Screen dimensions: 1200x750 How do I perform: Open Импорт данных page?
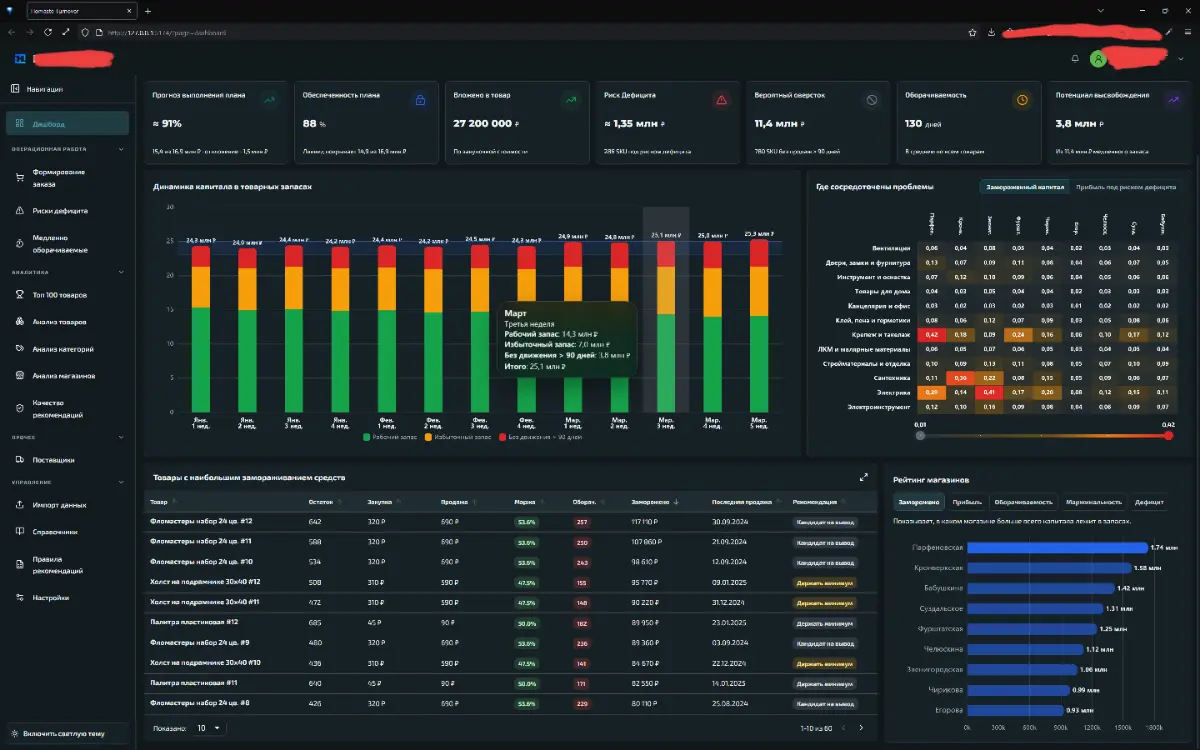click(67, 505)
